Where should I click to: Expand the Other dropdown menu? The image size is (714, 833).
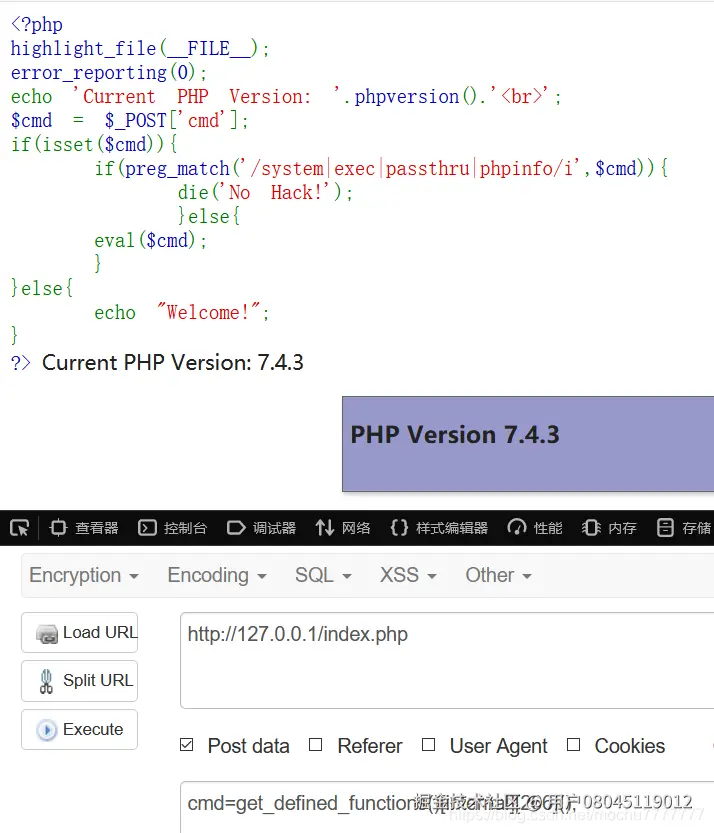tap(498, 575)
